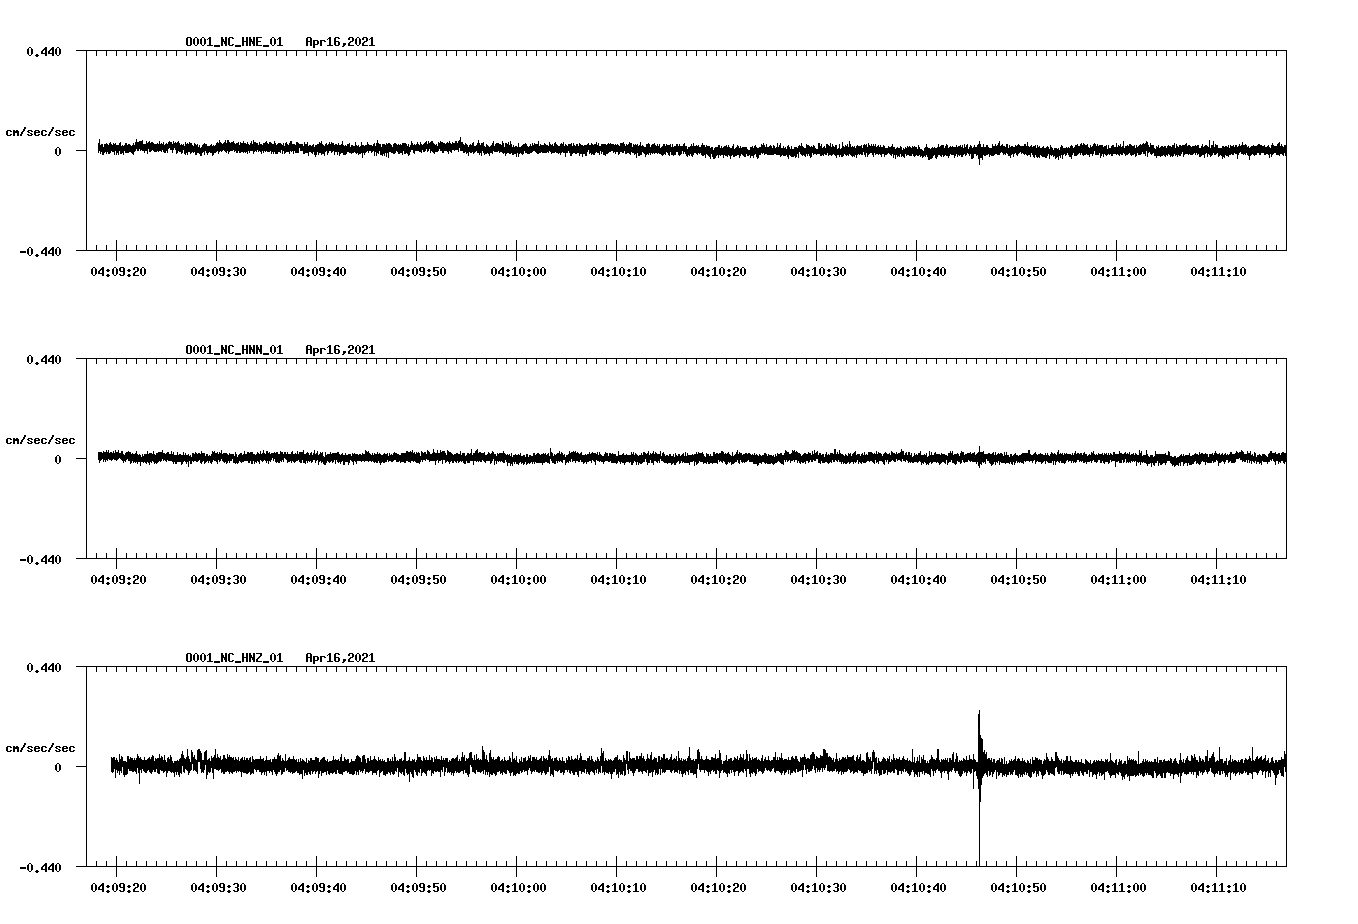The width and height of the screenshot is (1358, 924).
Task: Click the small spike near 04:10:45 on HNN
Action: coord(979,450)
